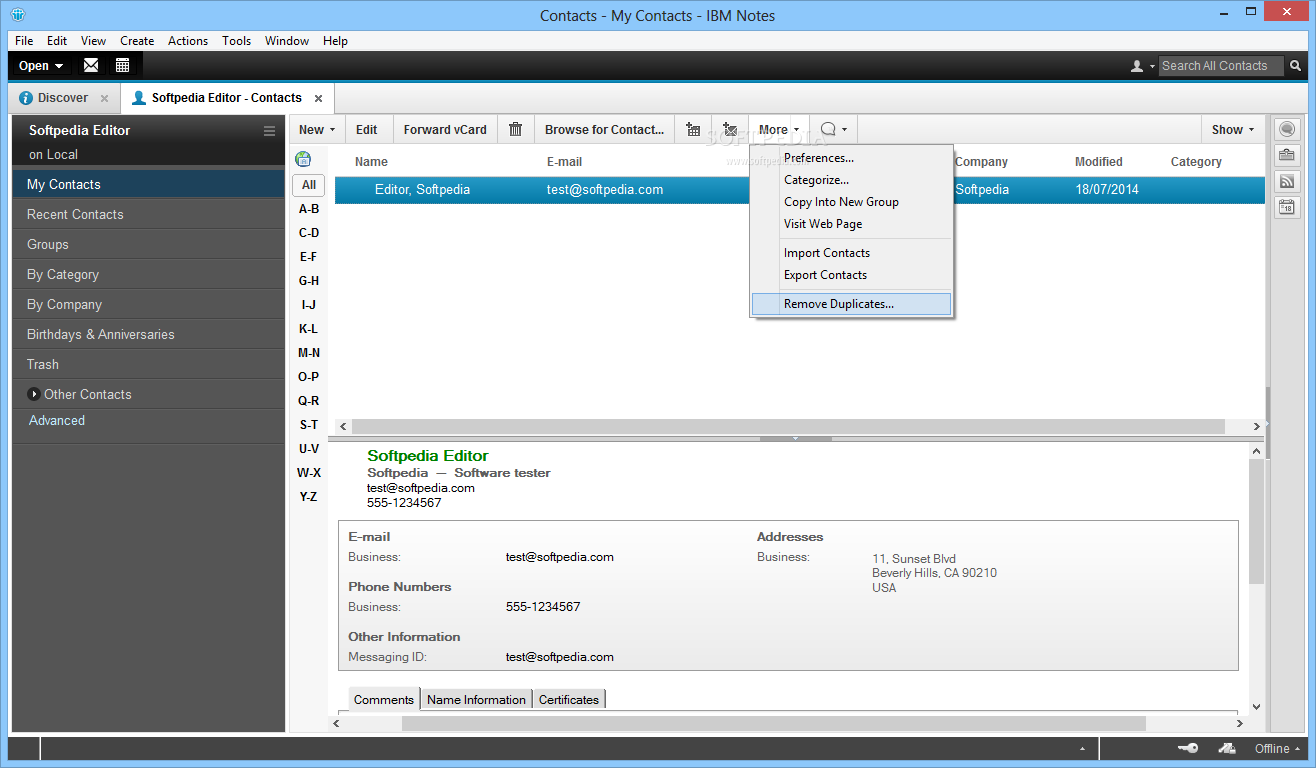The width and height of the screenshot is (1316, 768).
Task: Click the chat bubble toolbar icon
Action: 827,129
